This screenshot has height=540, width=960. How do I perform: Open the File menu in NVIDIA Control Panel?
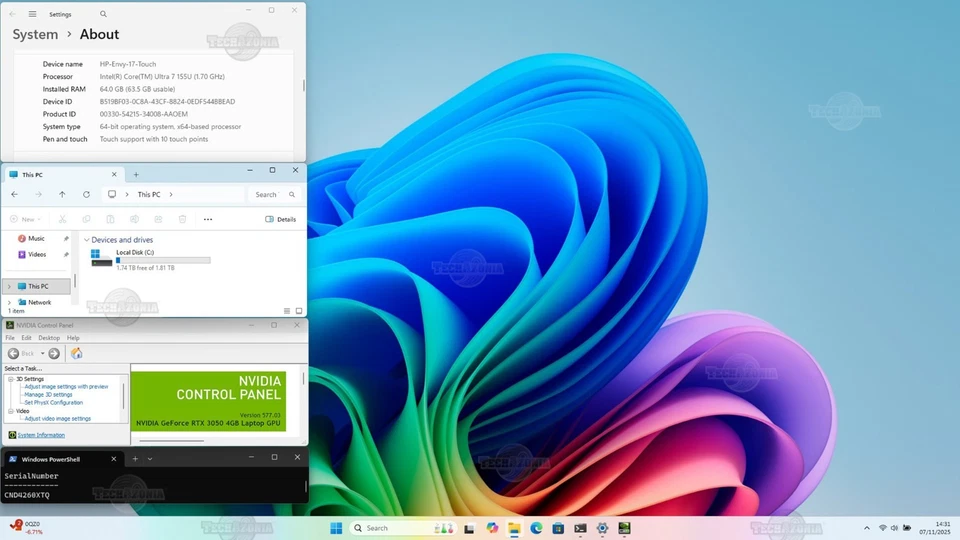[x=10, y=338]
